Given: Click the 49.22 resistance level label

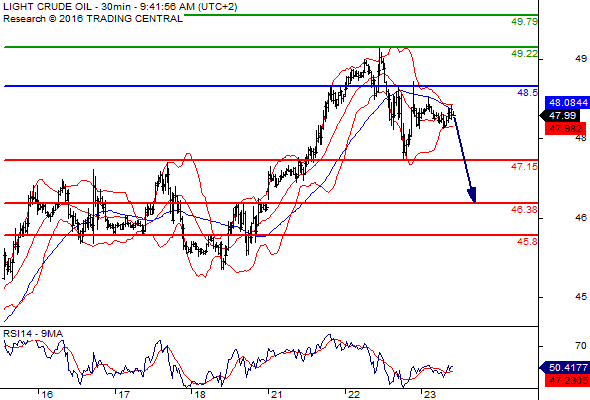Looking at the screenshot, I should click(x=525, y=54).
